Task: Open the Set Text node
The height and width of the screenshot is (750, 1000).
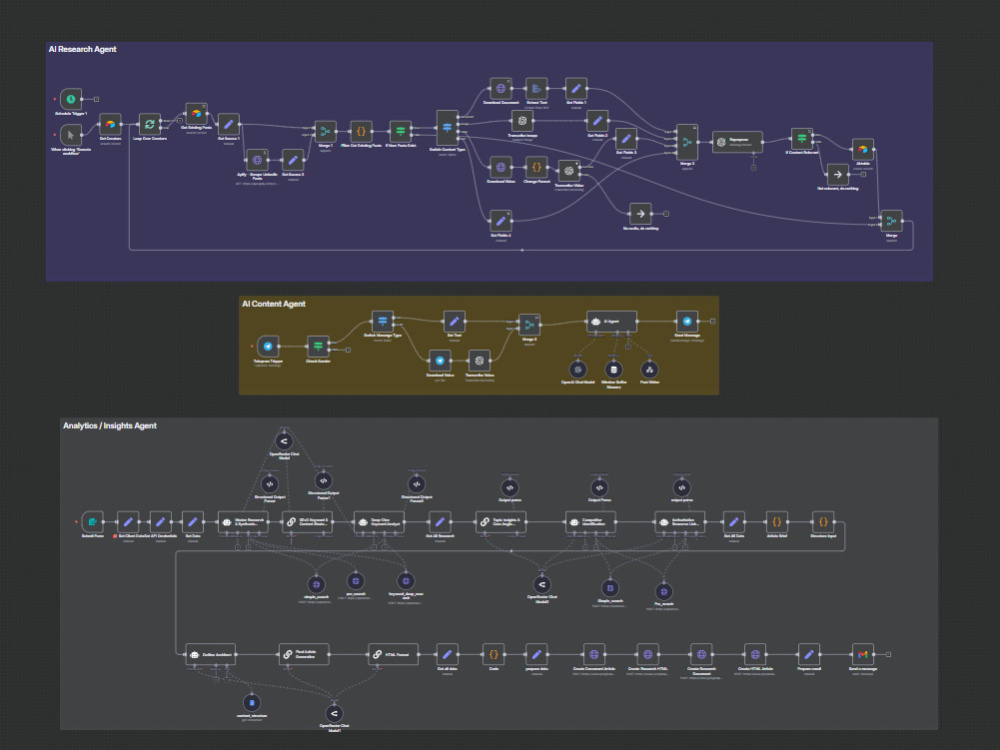Action: coord(454,321)
